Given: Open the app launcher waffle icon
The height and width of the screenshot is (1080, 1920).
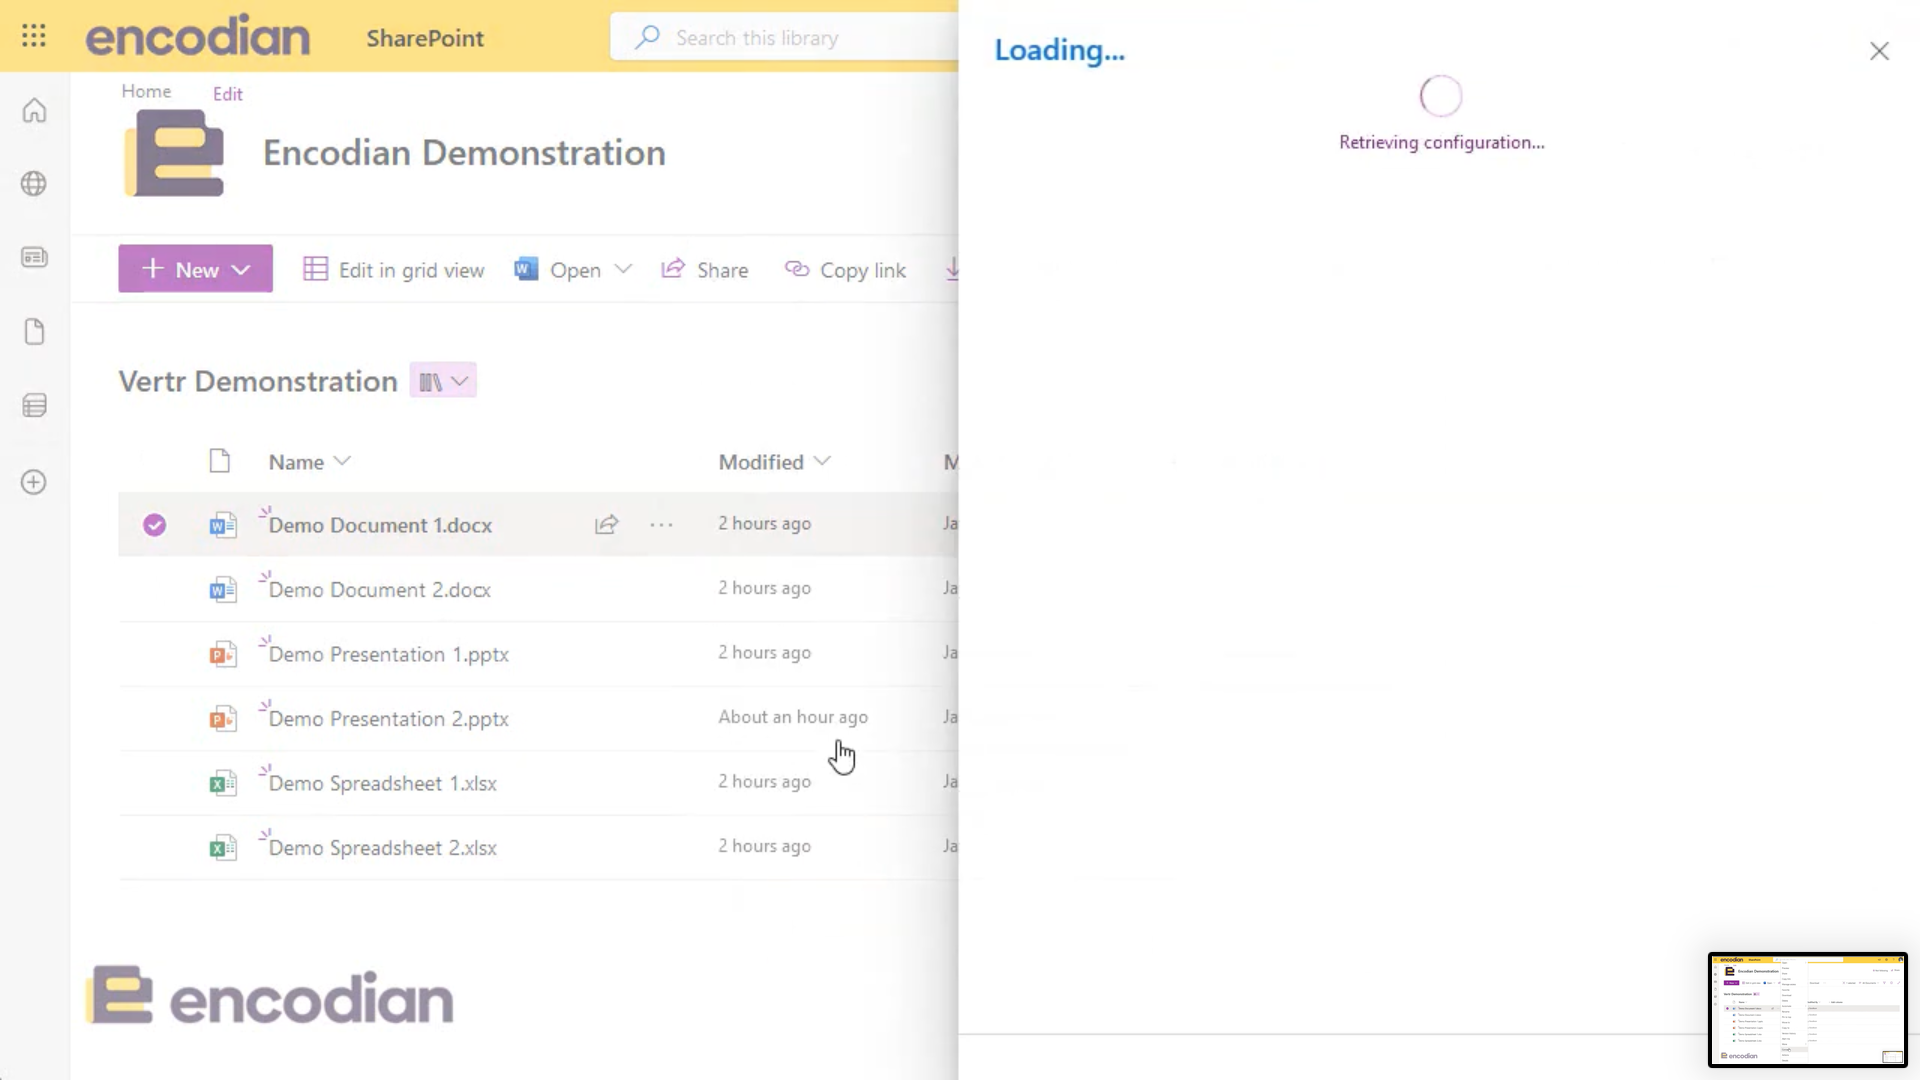Looking at the screenshot, I should coord(34,36).
